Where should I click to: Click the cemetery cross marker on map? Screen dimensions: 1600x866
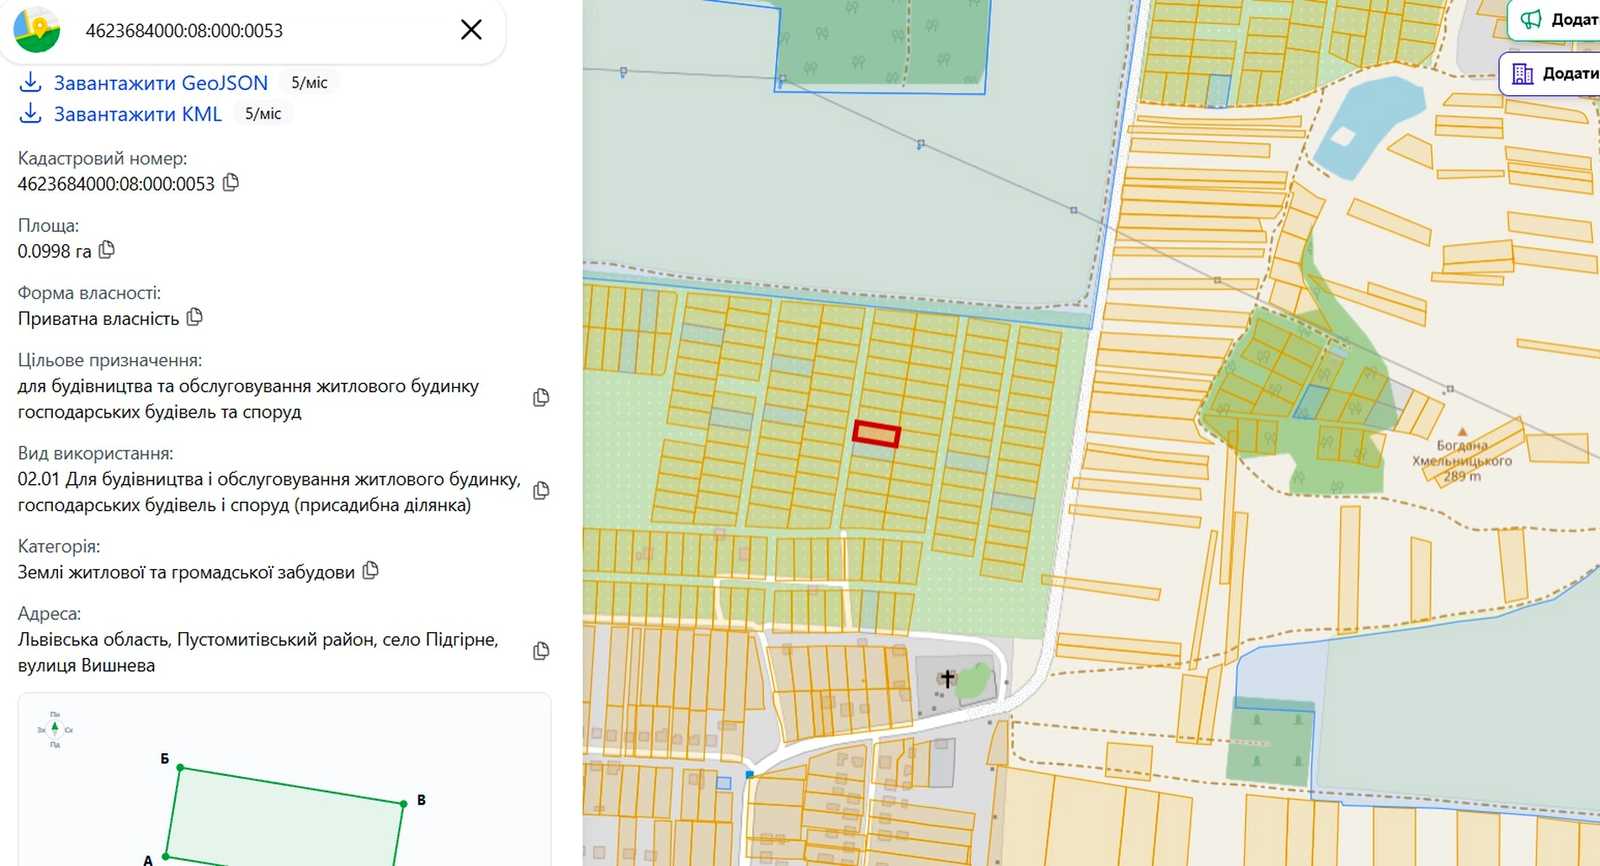pos(947,679)
